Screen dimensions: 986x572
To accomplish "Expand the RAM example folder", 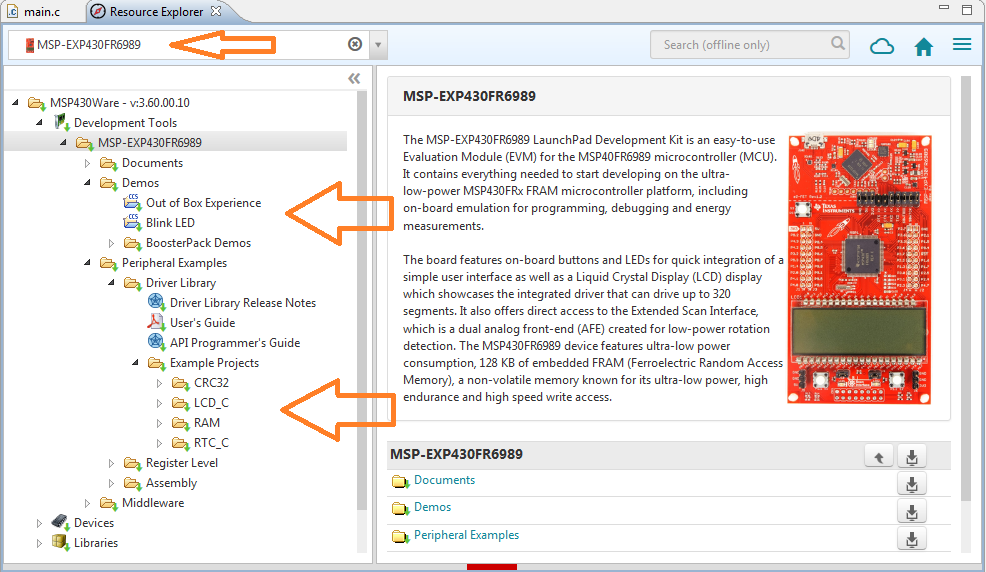I will pos(159,424).
